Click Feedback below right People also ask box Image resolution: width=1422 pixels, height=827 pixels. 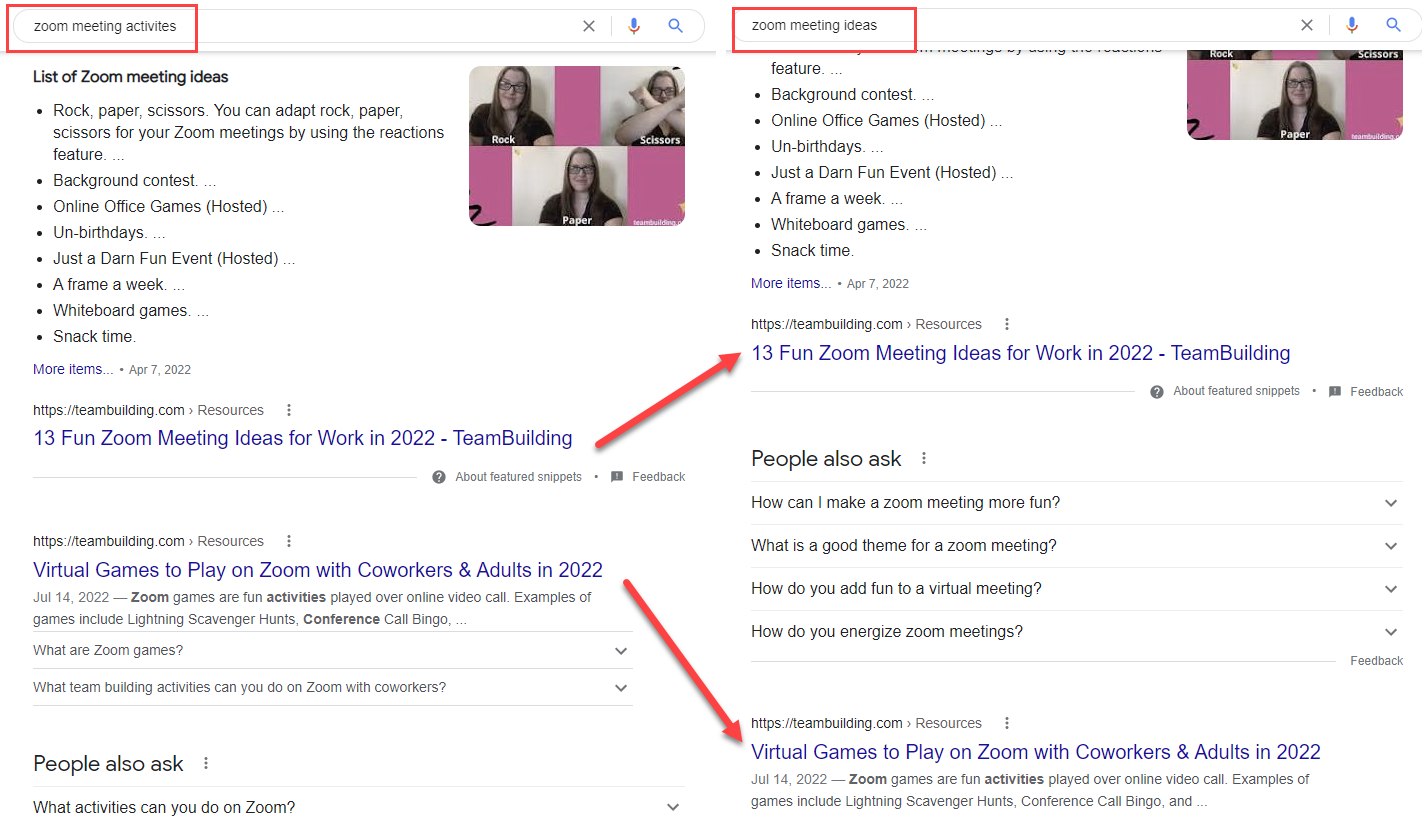click(x=1377, y=661)
